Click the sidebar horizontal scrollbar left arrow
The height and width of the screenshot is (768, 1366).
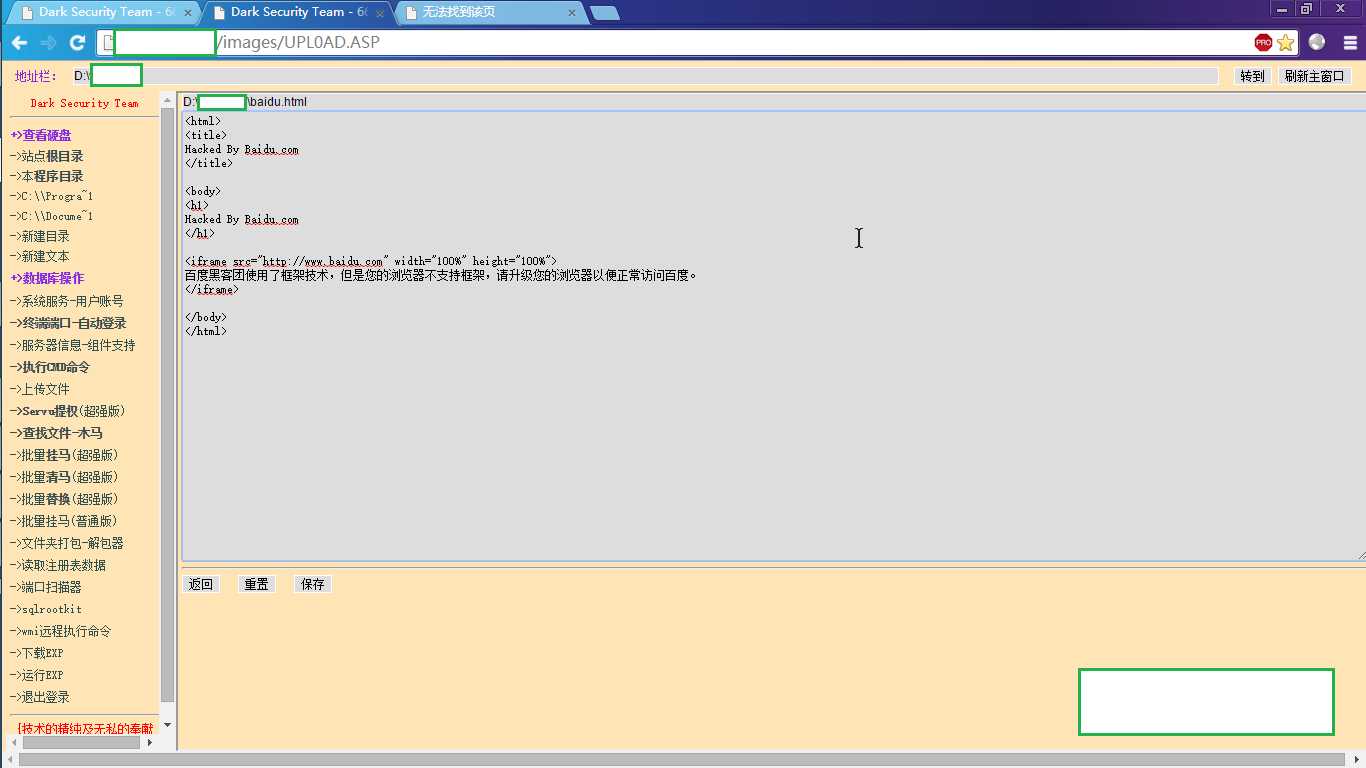[x=15, y=742]
